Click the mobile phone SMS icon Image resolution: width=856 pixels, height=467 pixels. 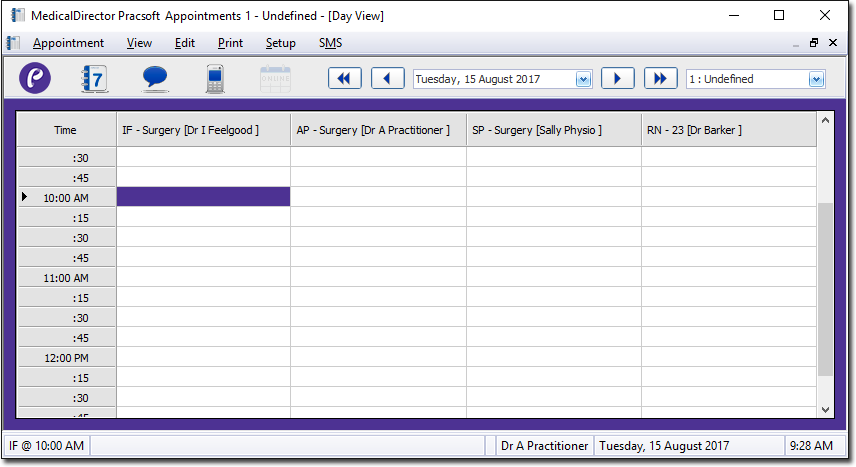[215, 79]
